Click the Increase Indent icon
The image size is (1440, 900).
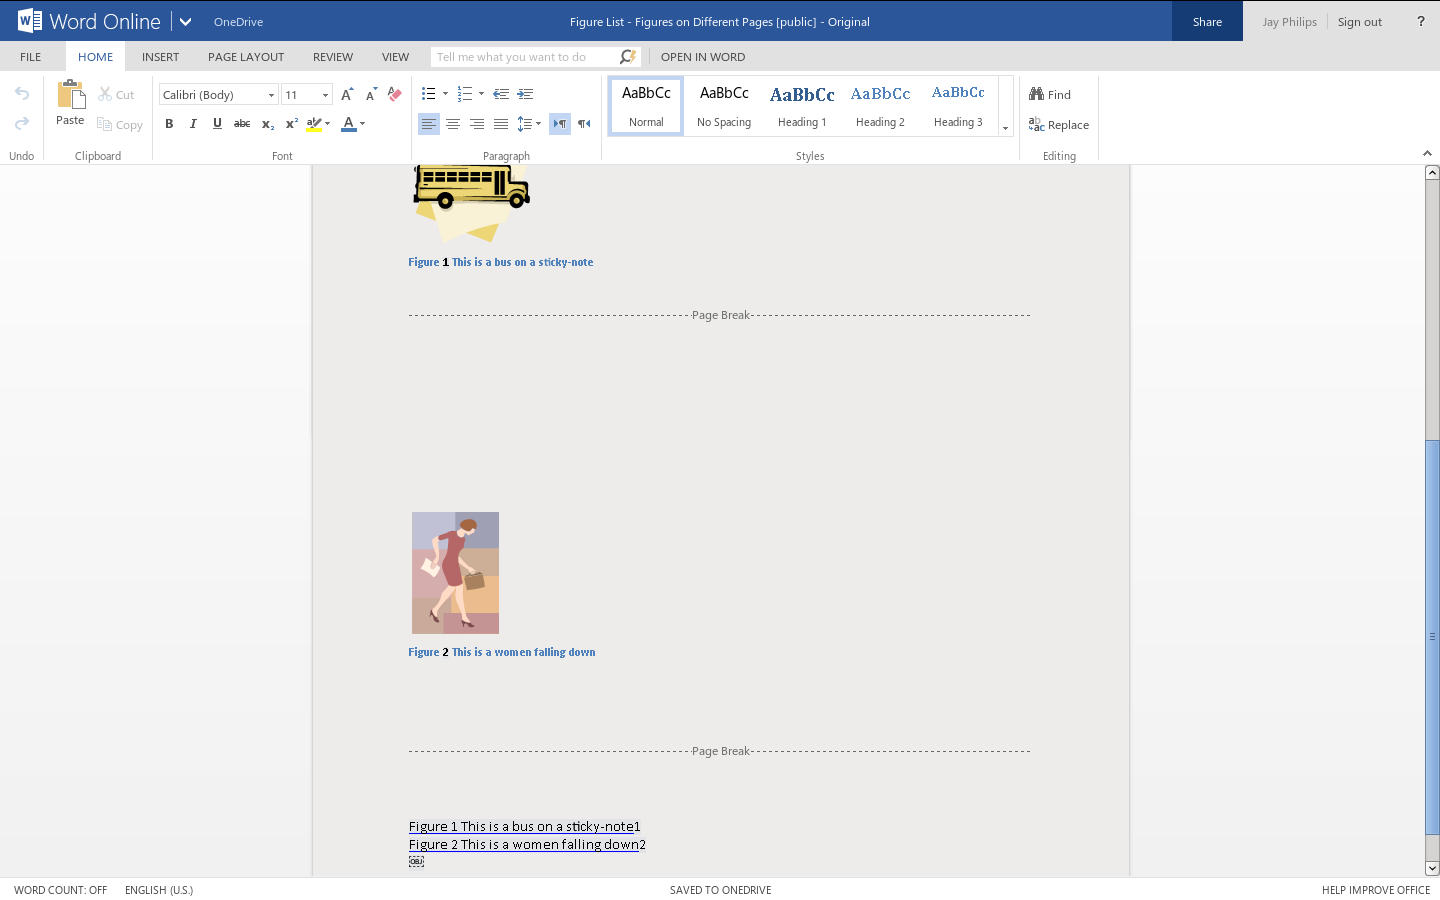coord(525,94)
